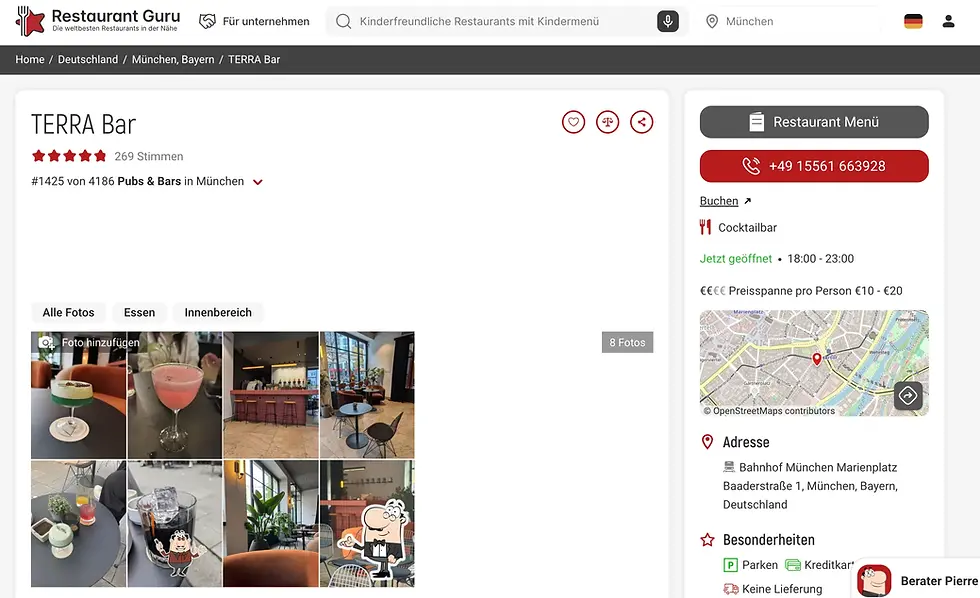This screenshot has width=980, height=598.
Task: Open the outdoor table drinks photo
Action: [78, 524]
